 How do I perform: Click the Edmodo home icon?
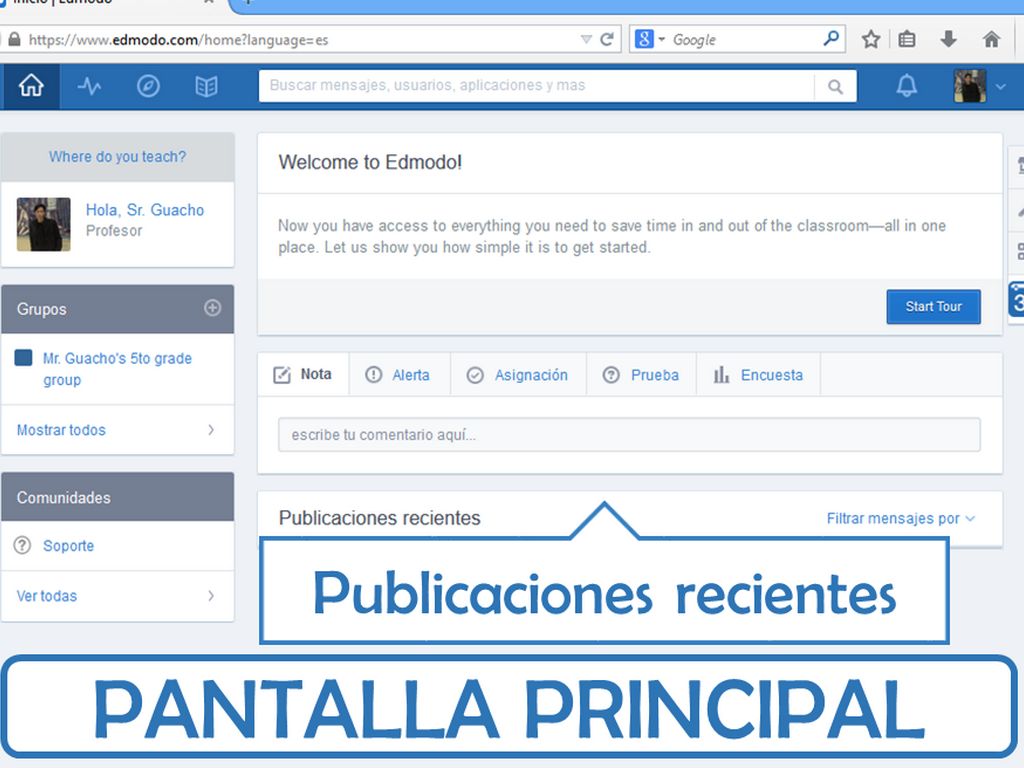point(31,87)
